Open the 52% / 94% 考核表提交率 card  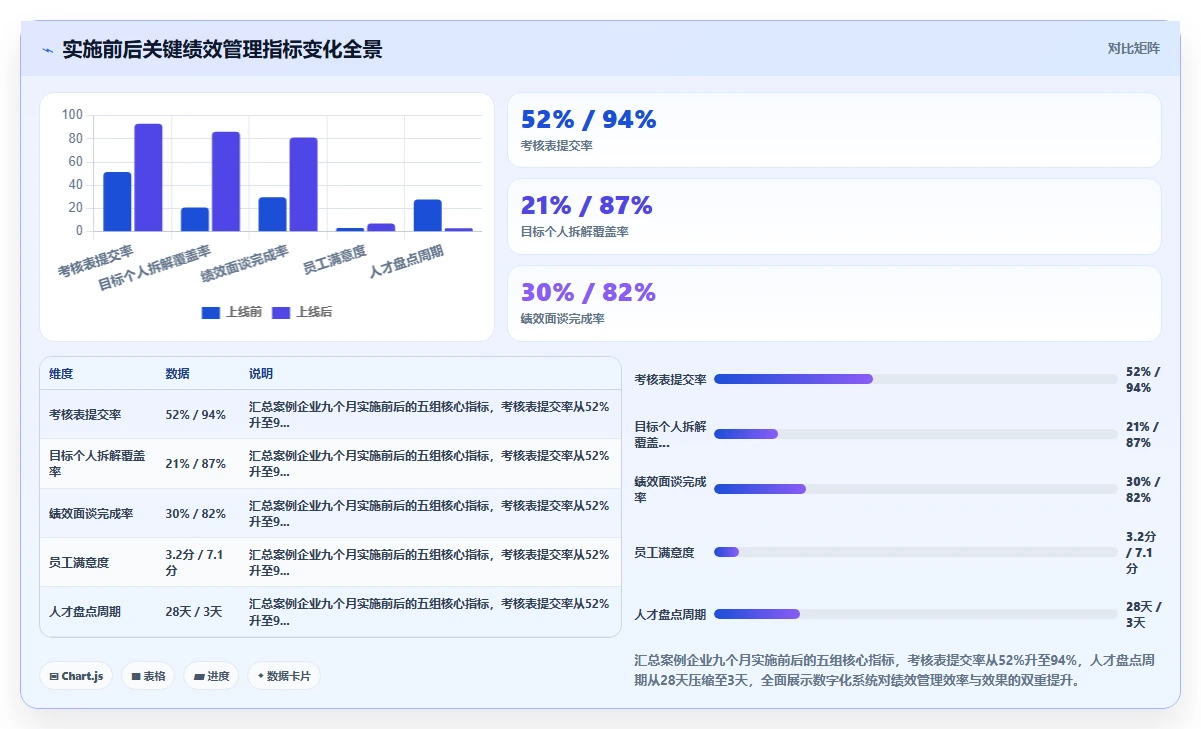click(x=834, y=130)
